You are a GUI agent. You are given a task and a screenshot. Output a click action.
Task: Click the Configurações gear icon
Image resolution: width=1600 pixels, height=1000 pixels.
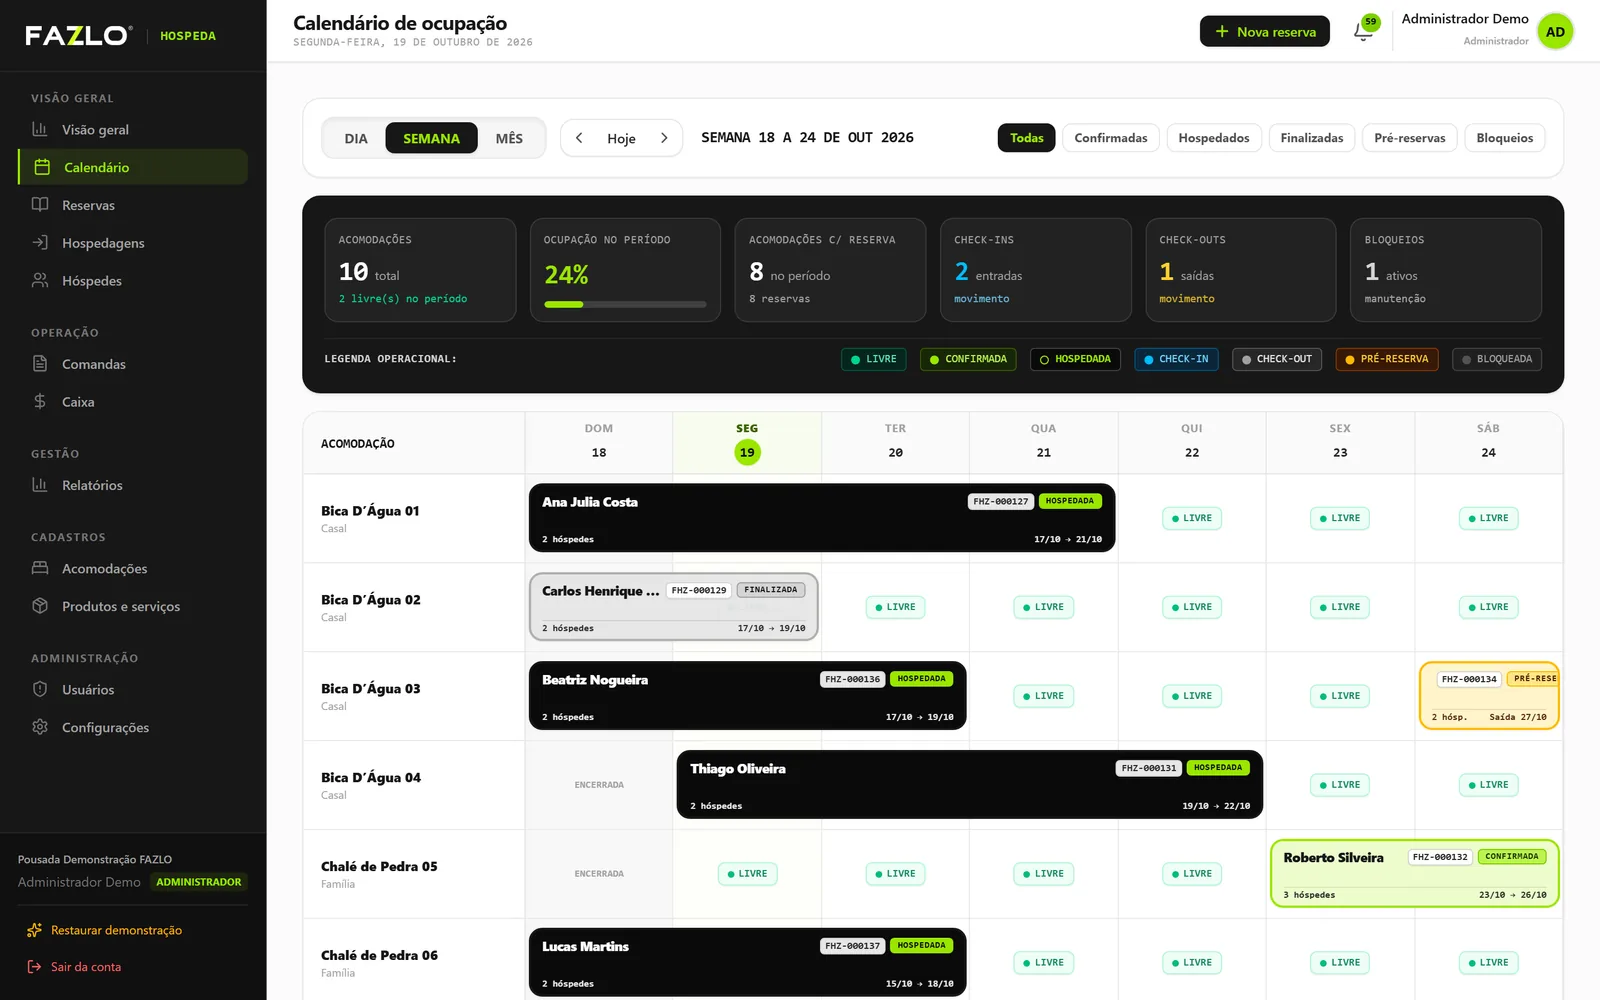click(x=40, y=727)
